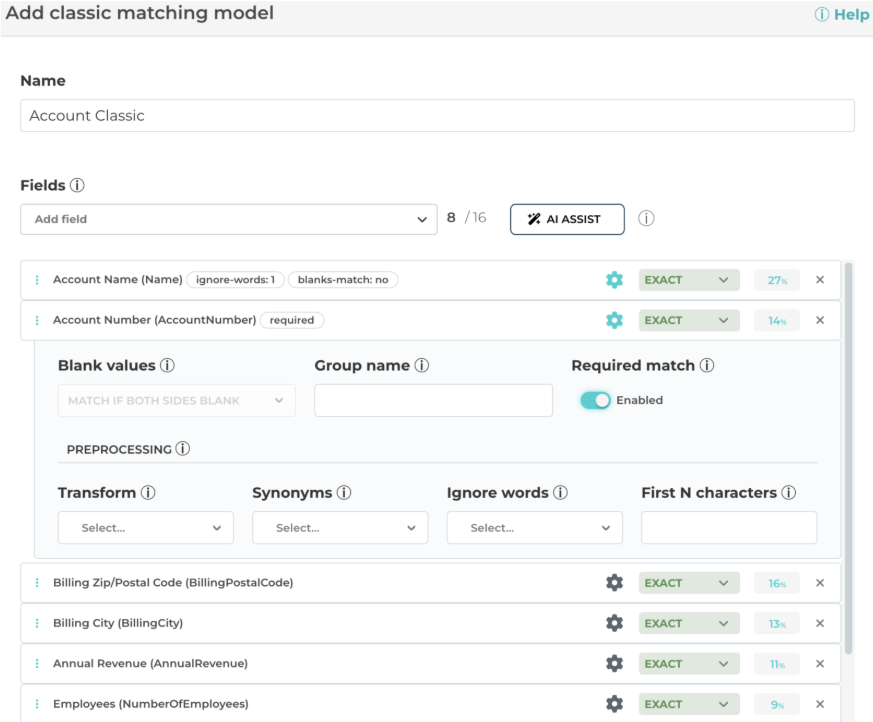
Task: Change EXACT match type for Billing Zip/Postal Code
Action: tap(689, 583)
